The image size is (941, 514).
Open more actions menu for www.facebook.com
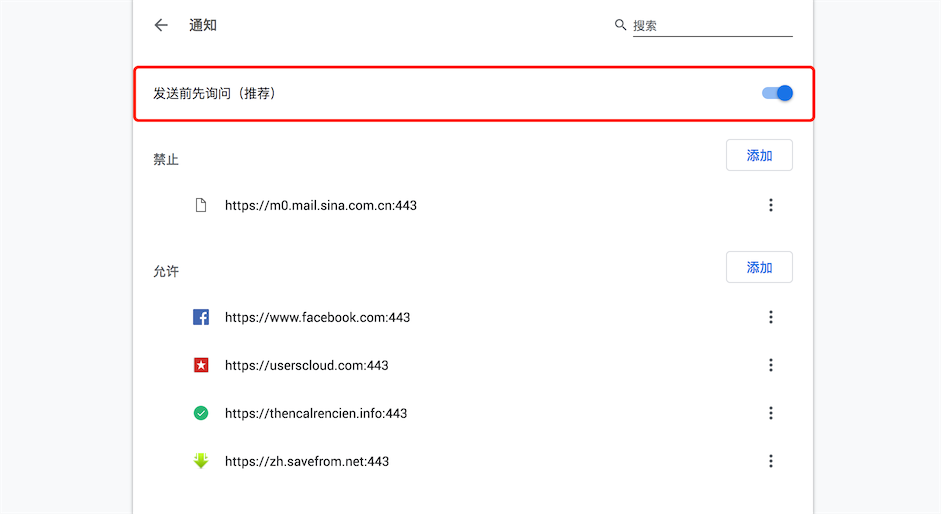point(771,317)
